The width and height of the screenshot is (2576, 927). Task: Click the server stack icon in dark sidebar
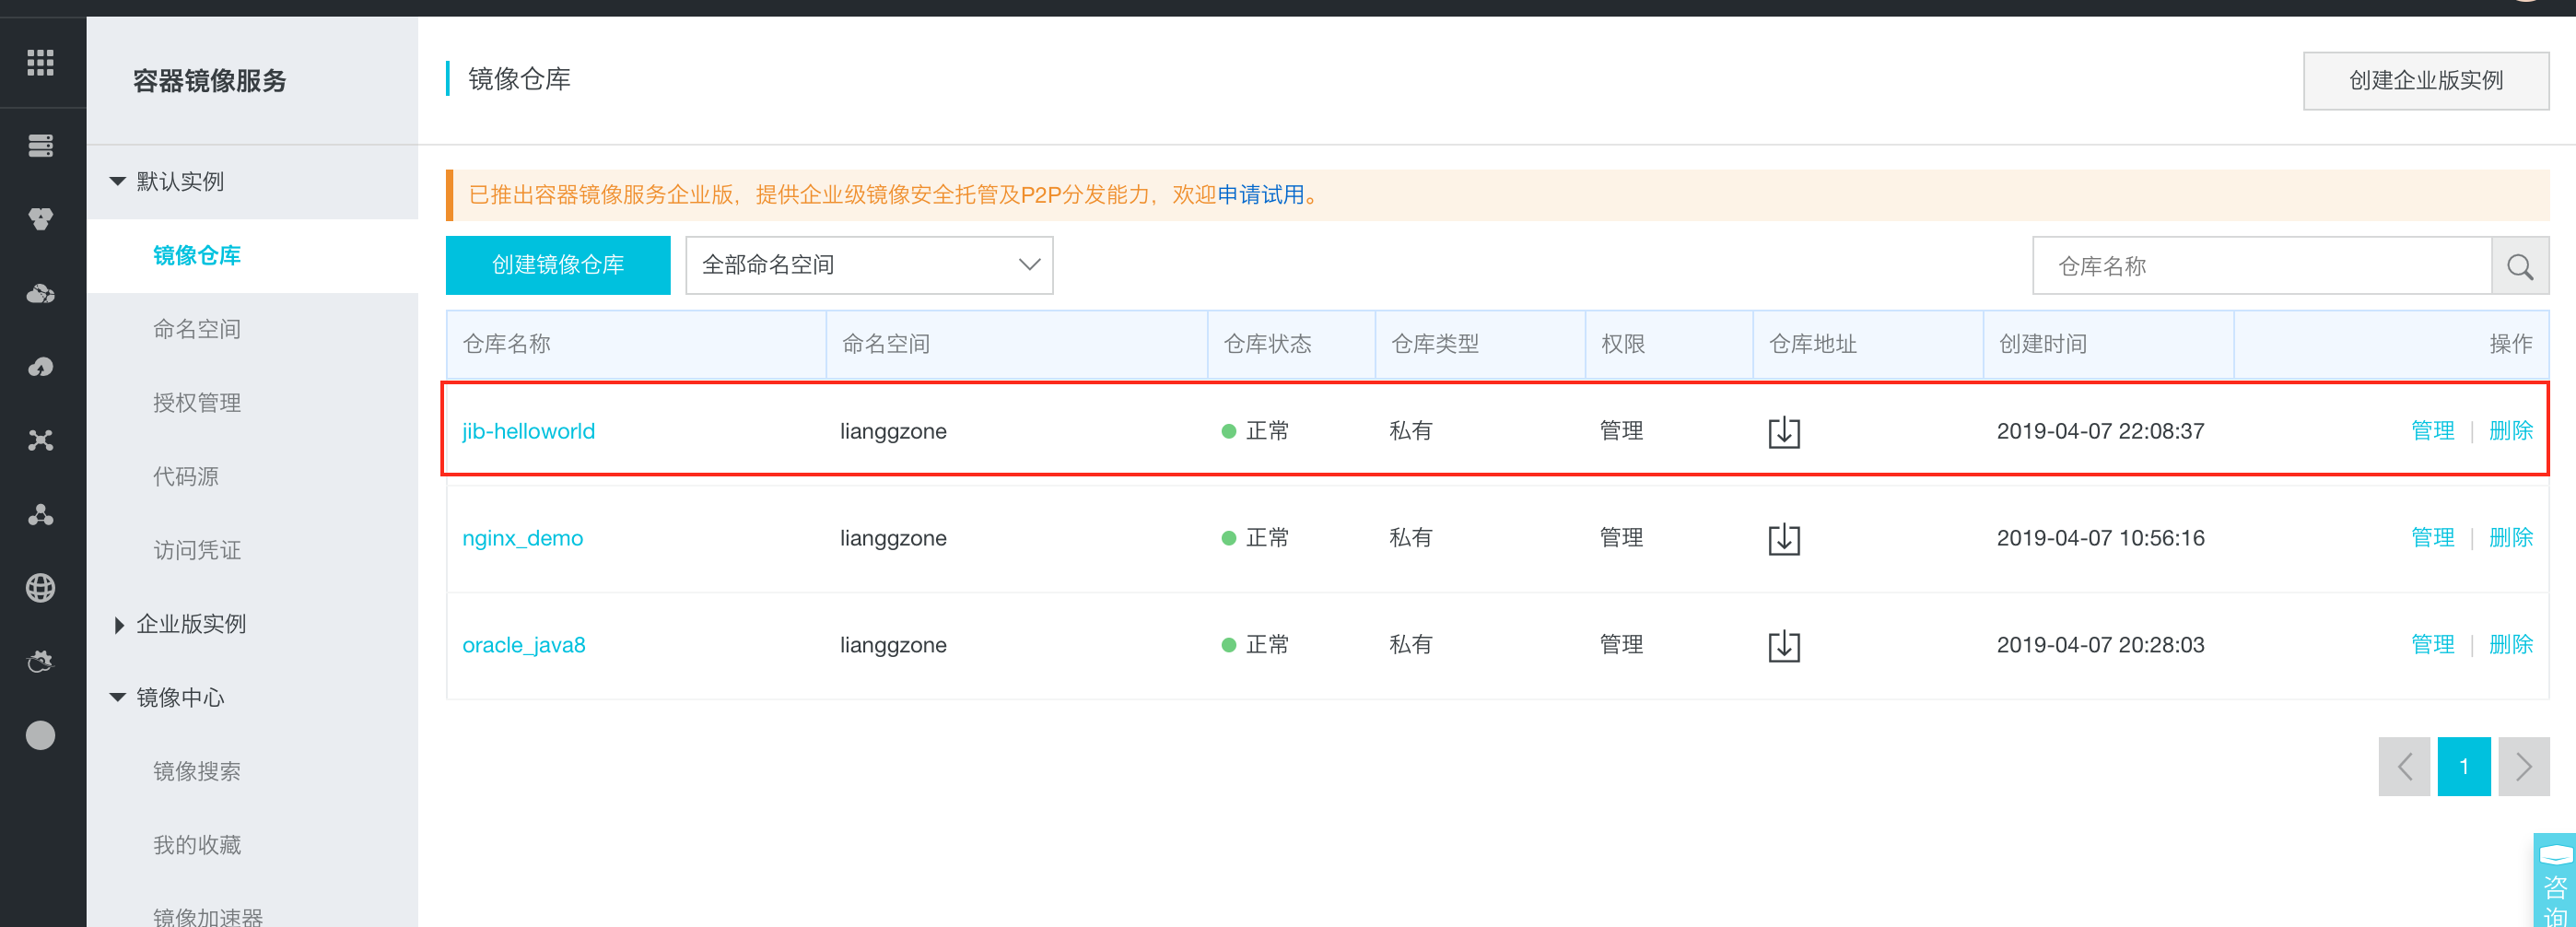pos(40,146)
